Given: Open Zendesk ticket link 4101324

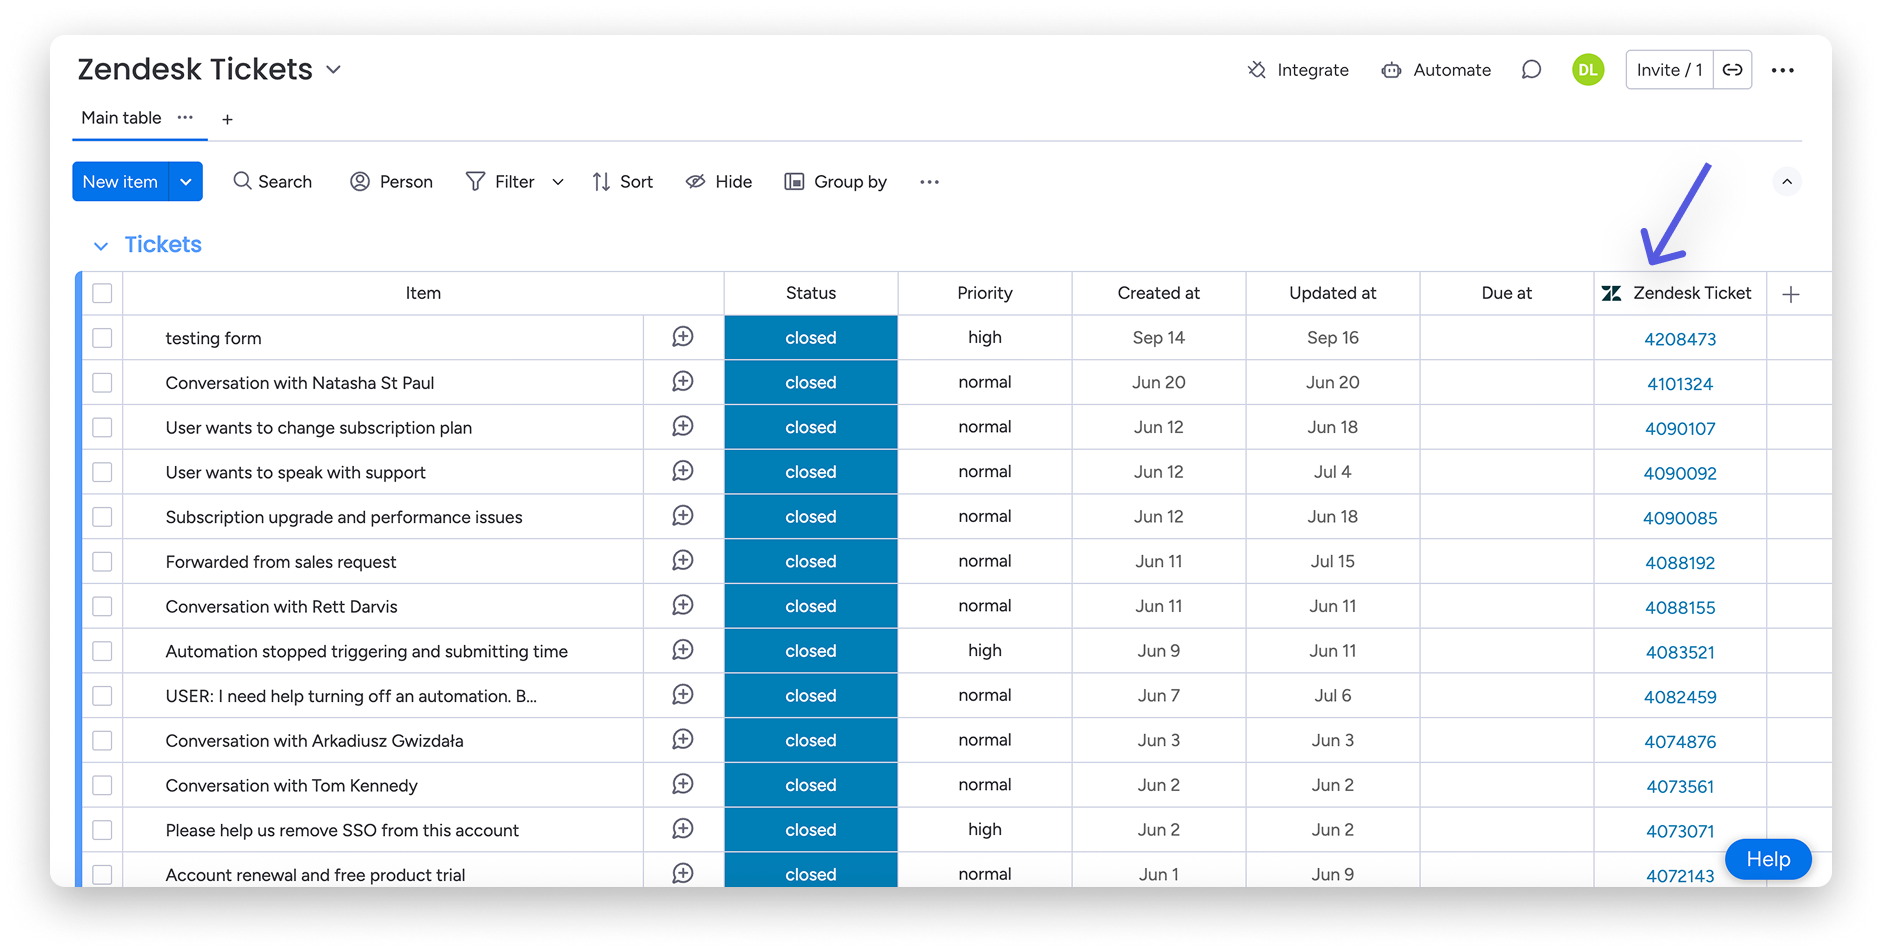Looking at the screenshot, I should (x=1680, y=384).
